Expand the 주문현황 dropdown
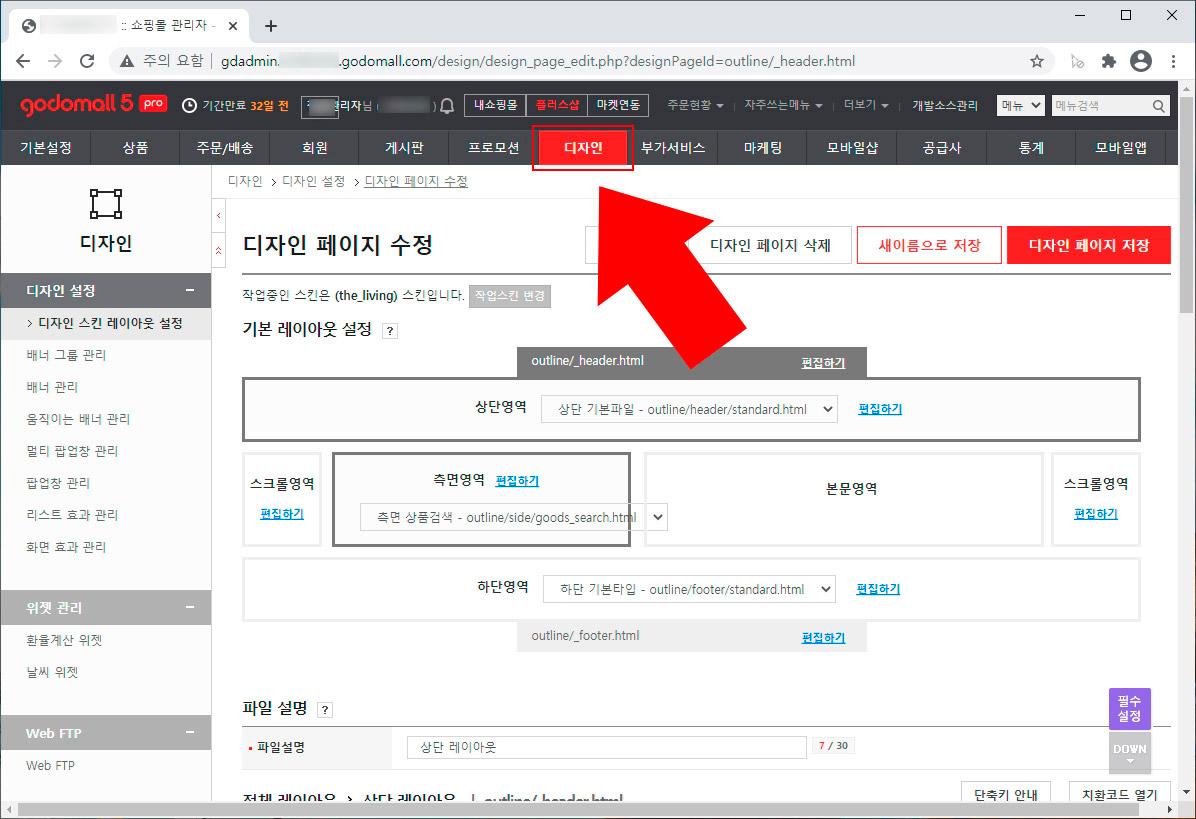The width and height of the screenshot is (1196, 819). [x=695, y=105]
